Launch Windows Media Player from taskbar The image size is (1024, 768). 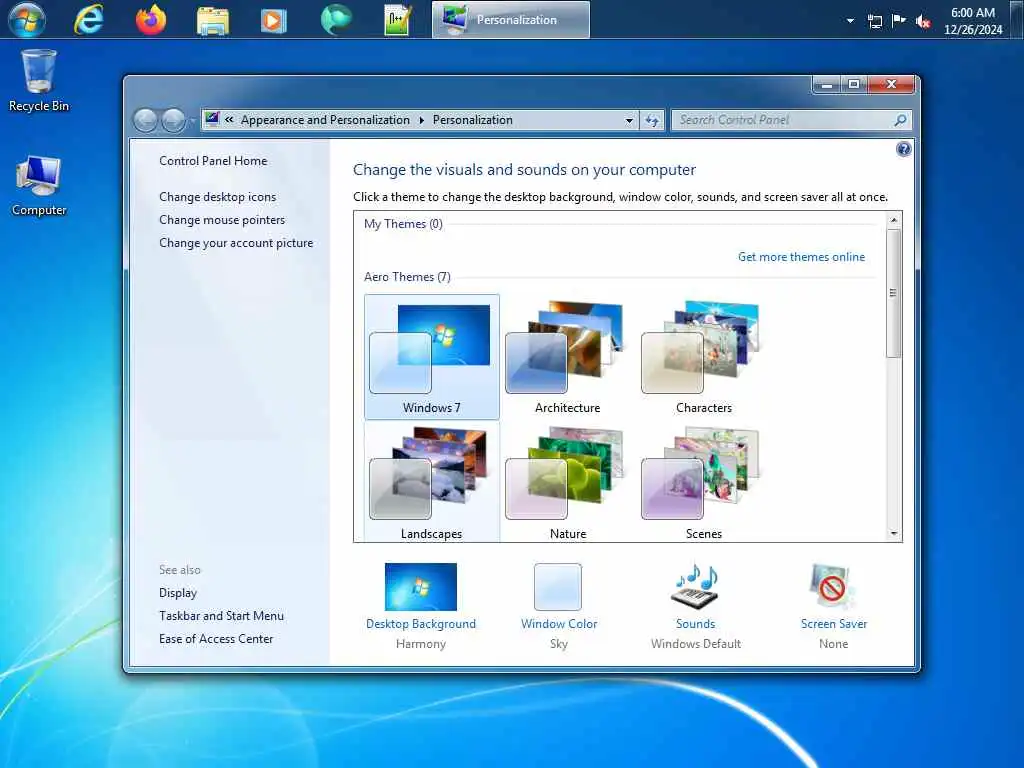pyautogui.click(x=274, y=20)
